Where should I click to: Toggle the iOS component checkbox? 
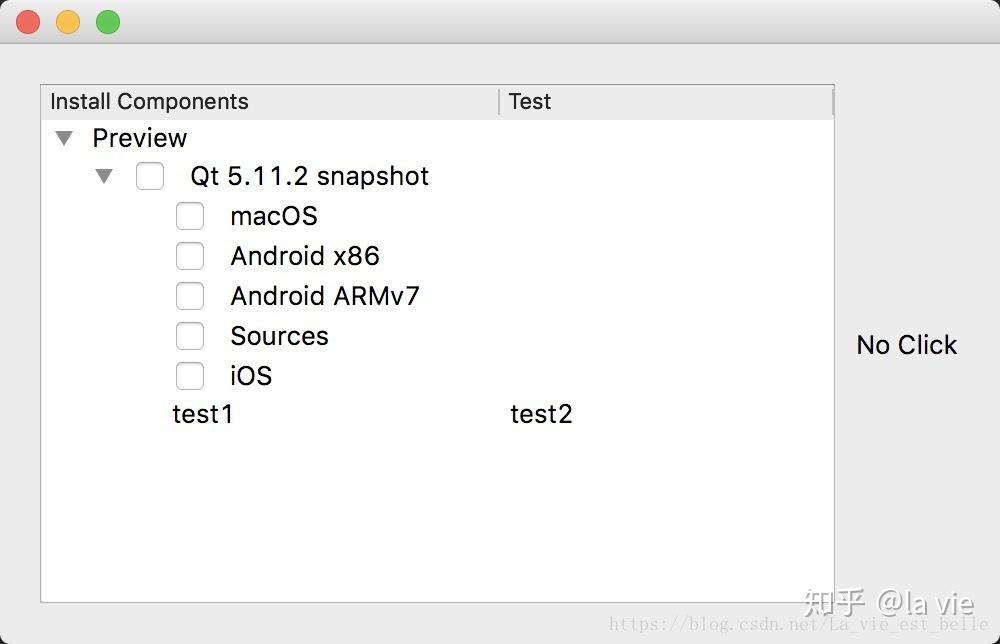point(190,376)
